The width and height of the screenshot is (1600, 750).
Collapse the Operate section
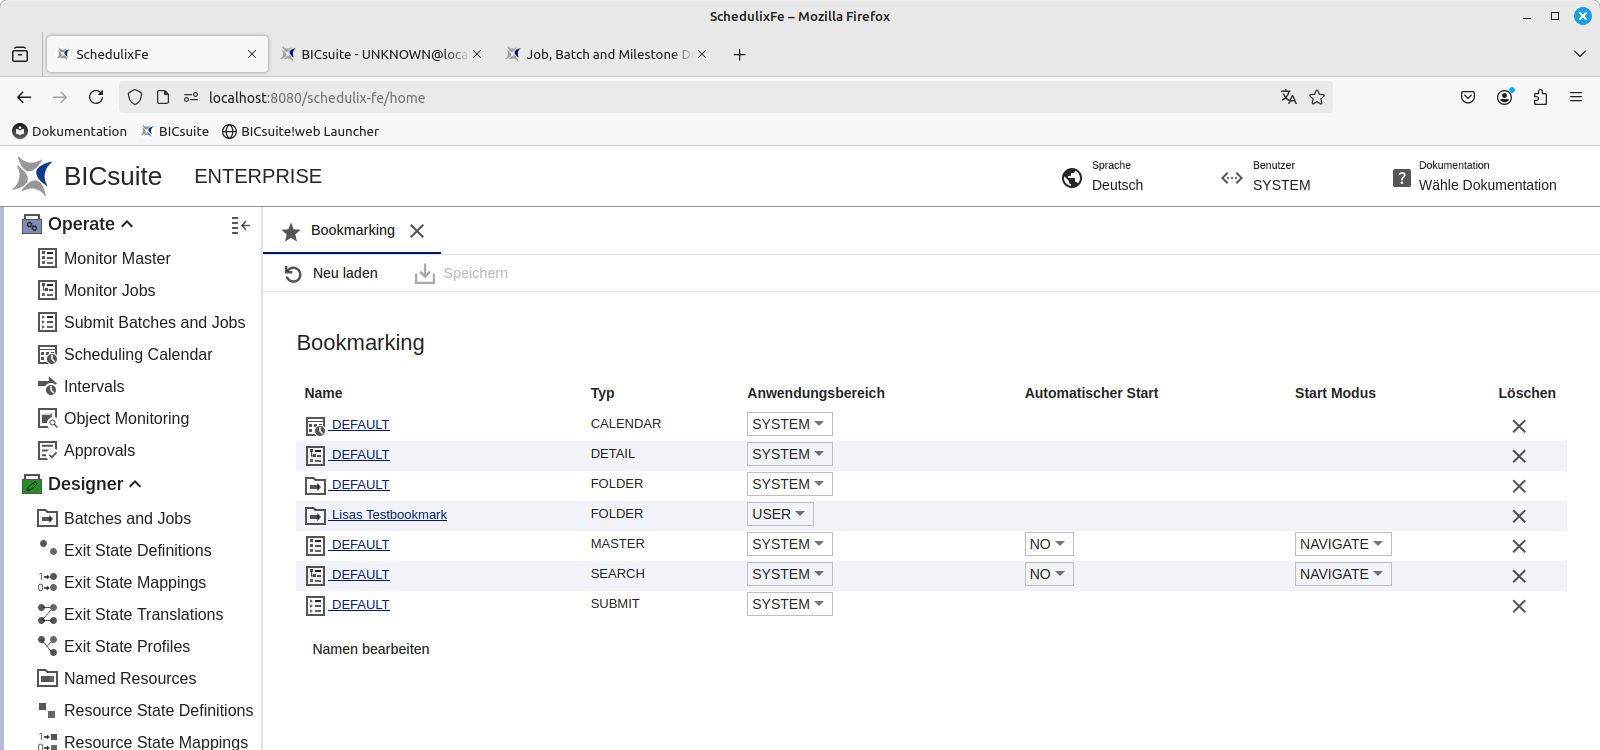point(127,224)
